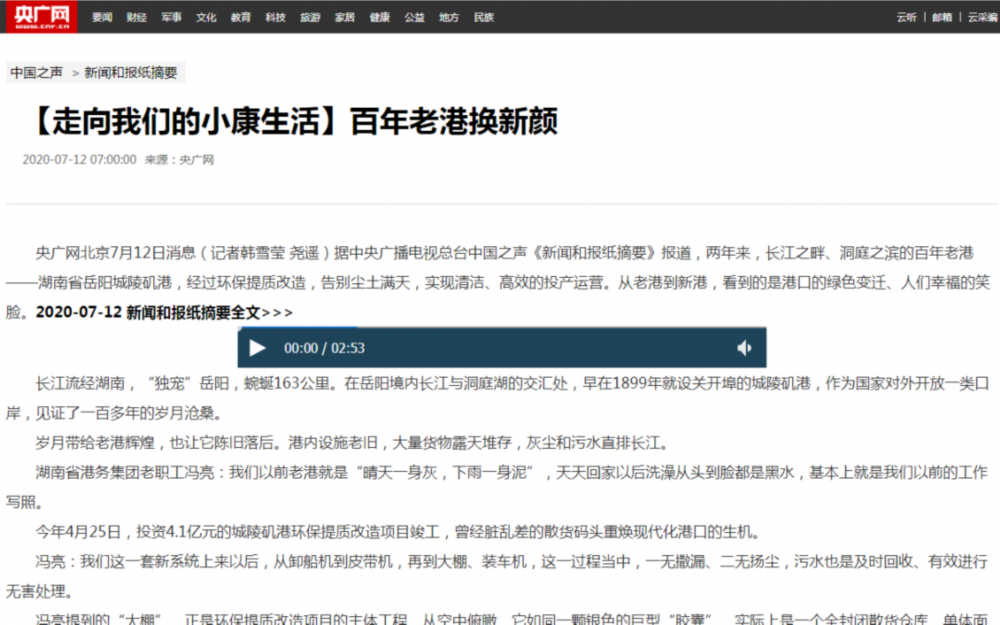This screenshot has height=625, width=1000.
Task: Click the 央广网 logo
Action: tap(40, 16)
